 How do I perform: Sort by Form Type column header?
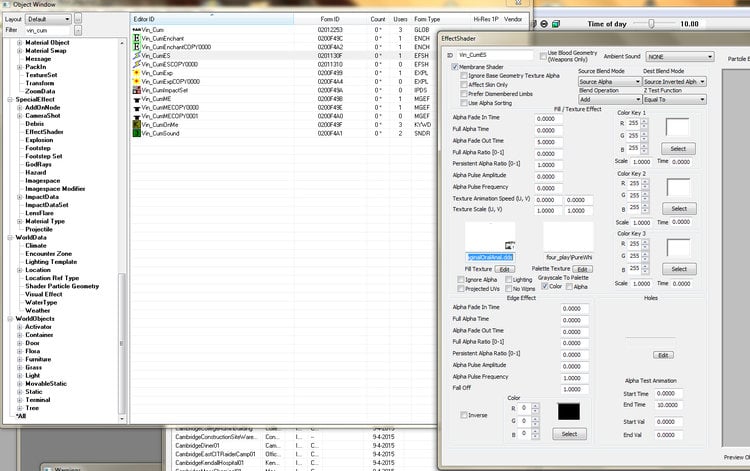pos(428,19)
